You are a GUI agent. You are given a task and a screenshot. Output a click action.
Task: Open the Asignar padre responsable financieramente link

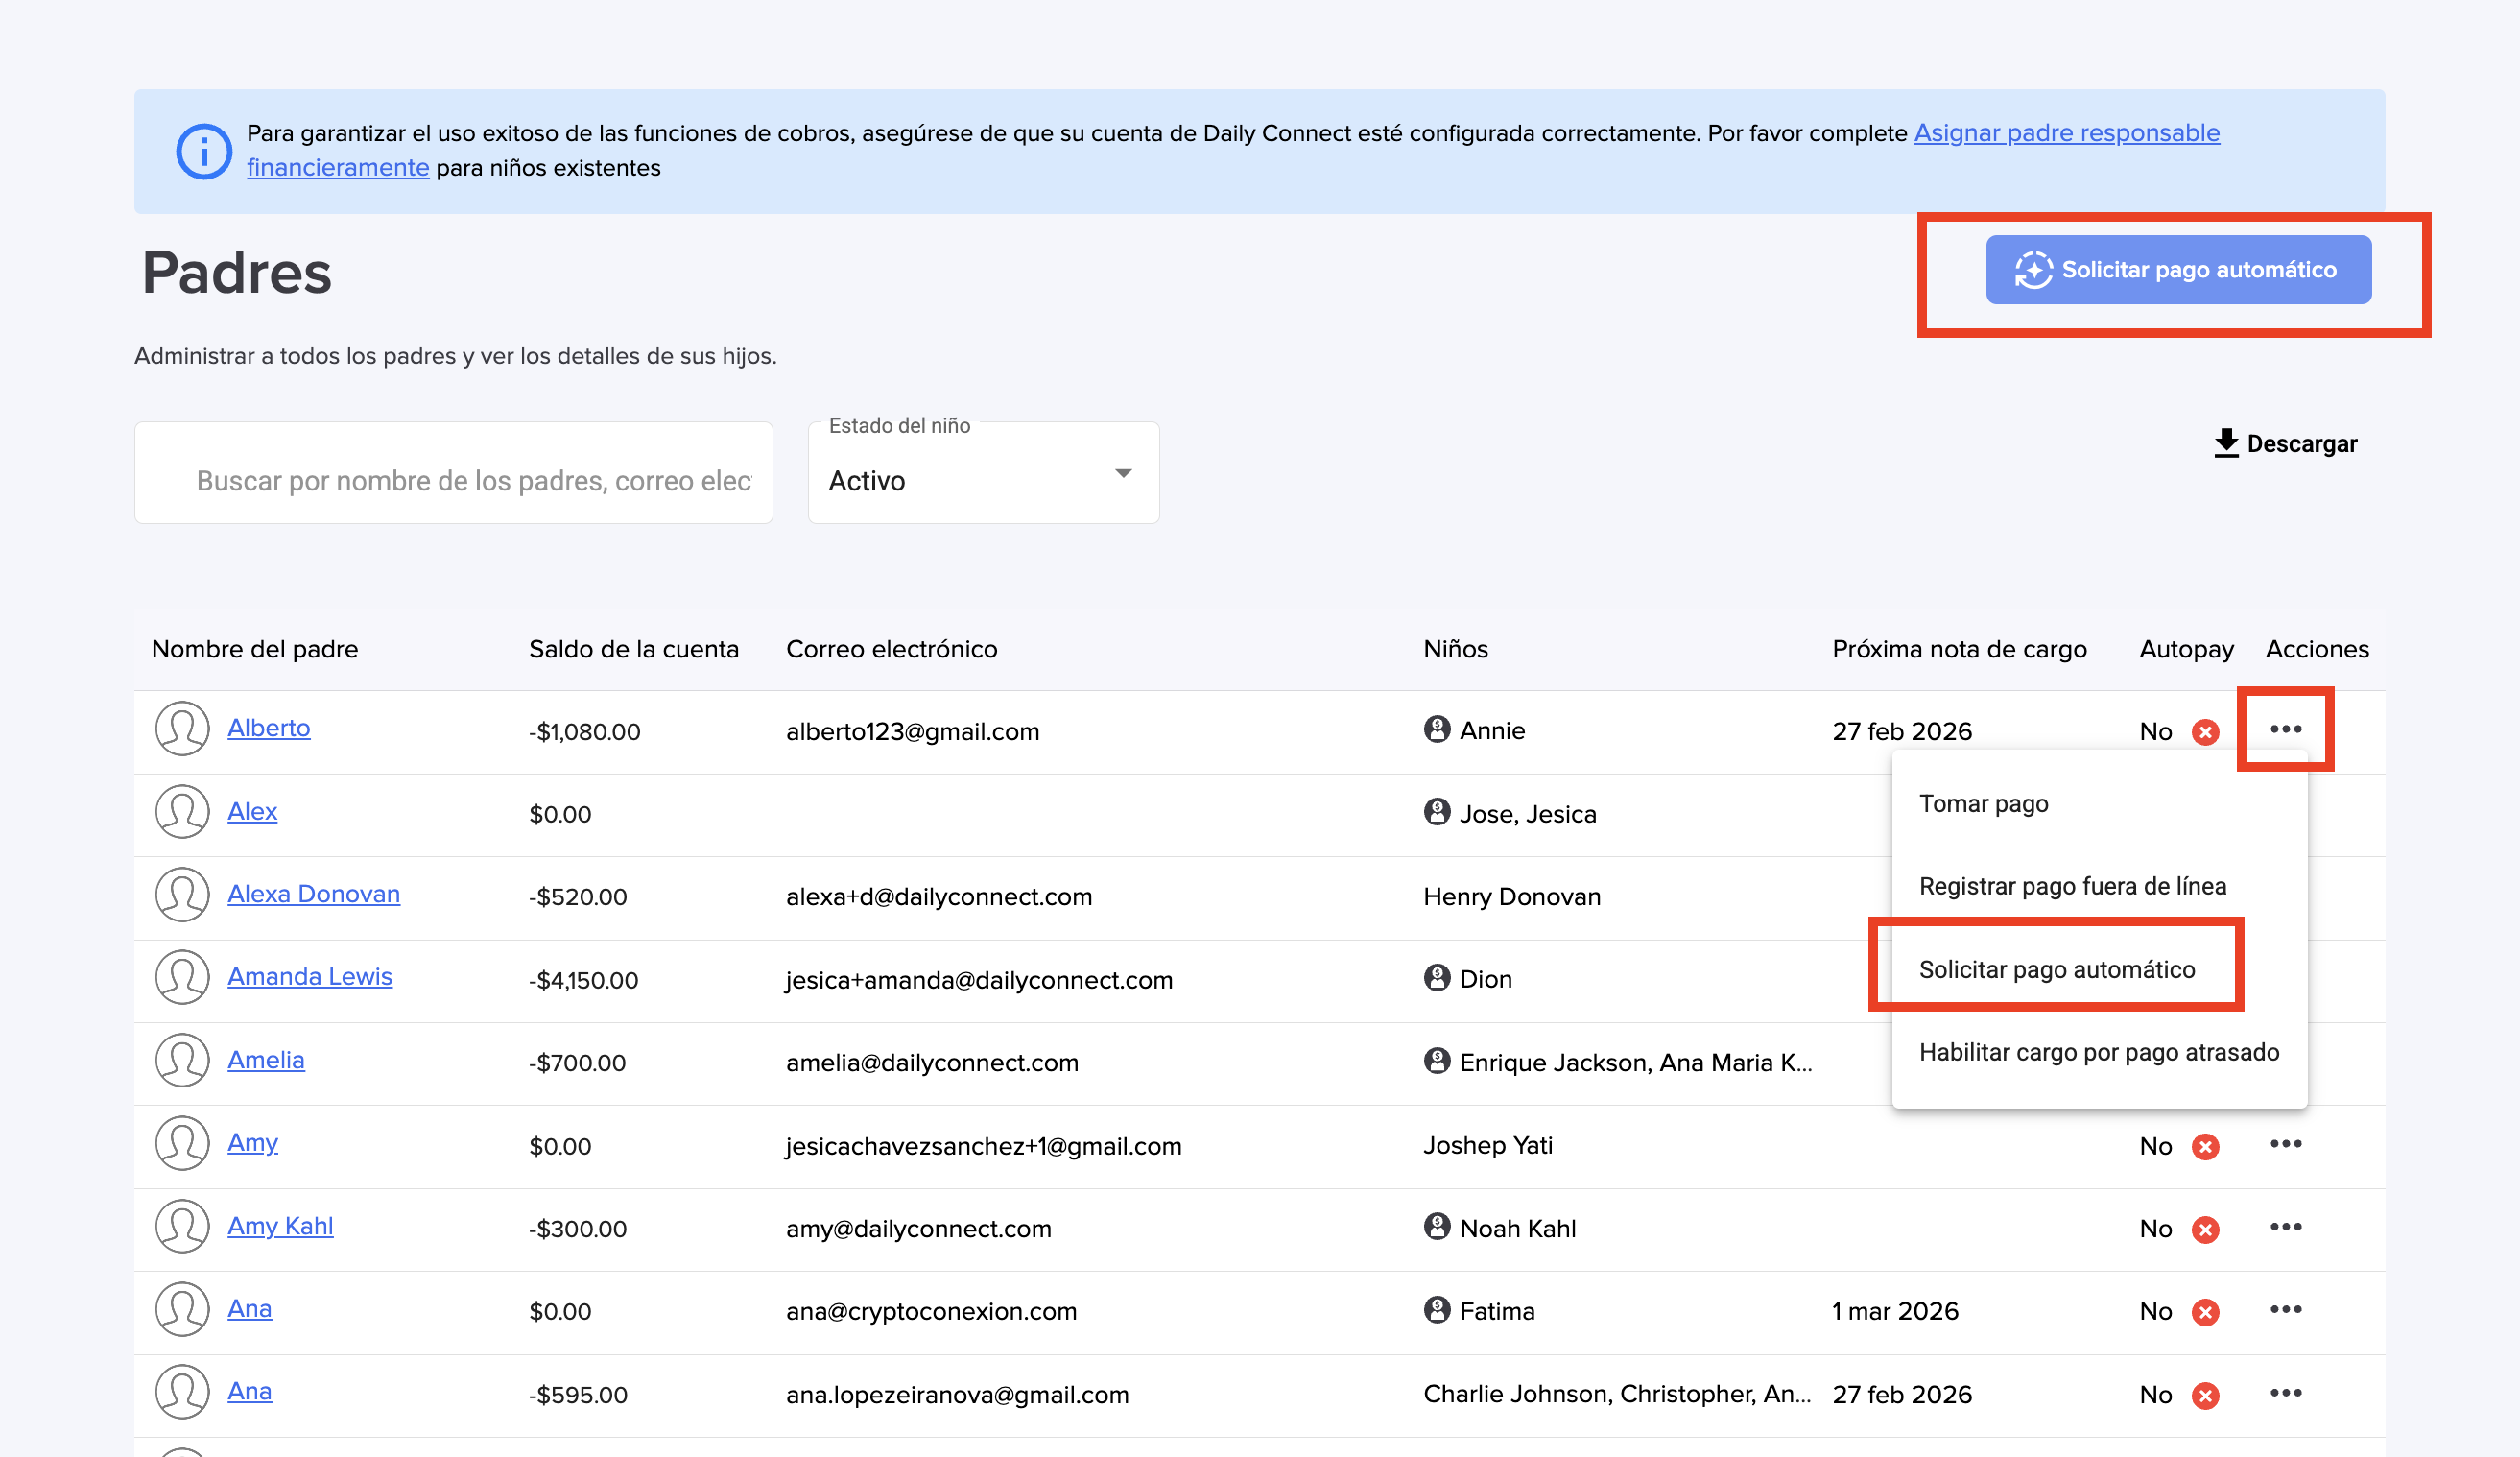(2066, 133)
